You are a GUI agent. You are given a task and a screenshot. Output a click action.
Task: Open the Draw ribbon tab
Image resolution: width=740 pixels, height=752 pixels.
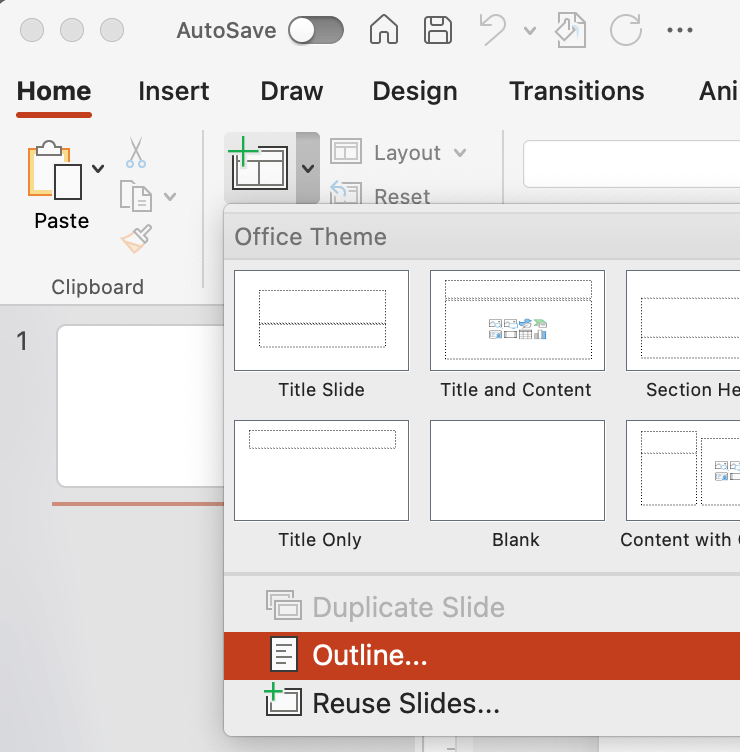pos(292,91)
